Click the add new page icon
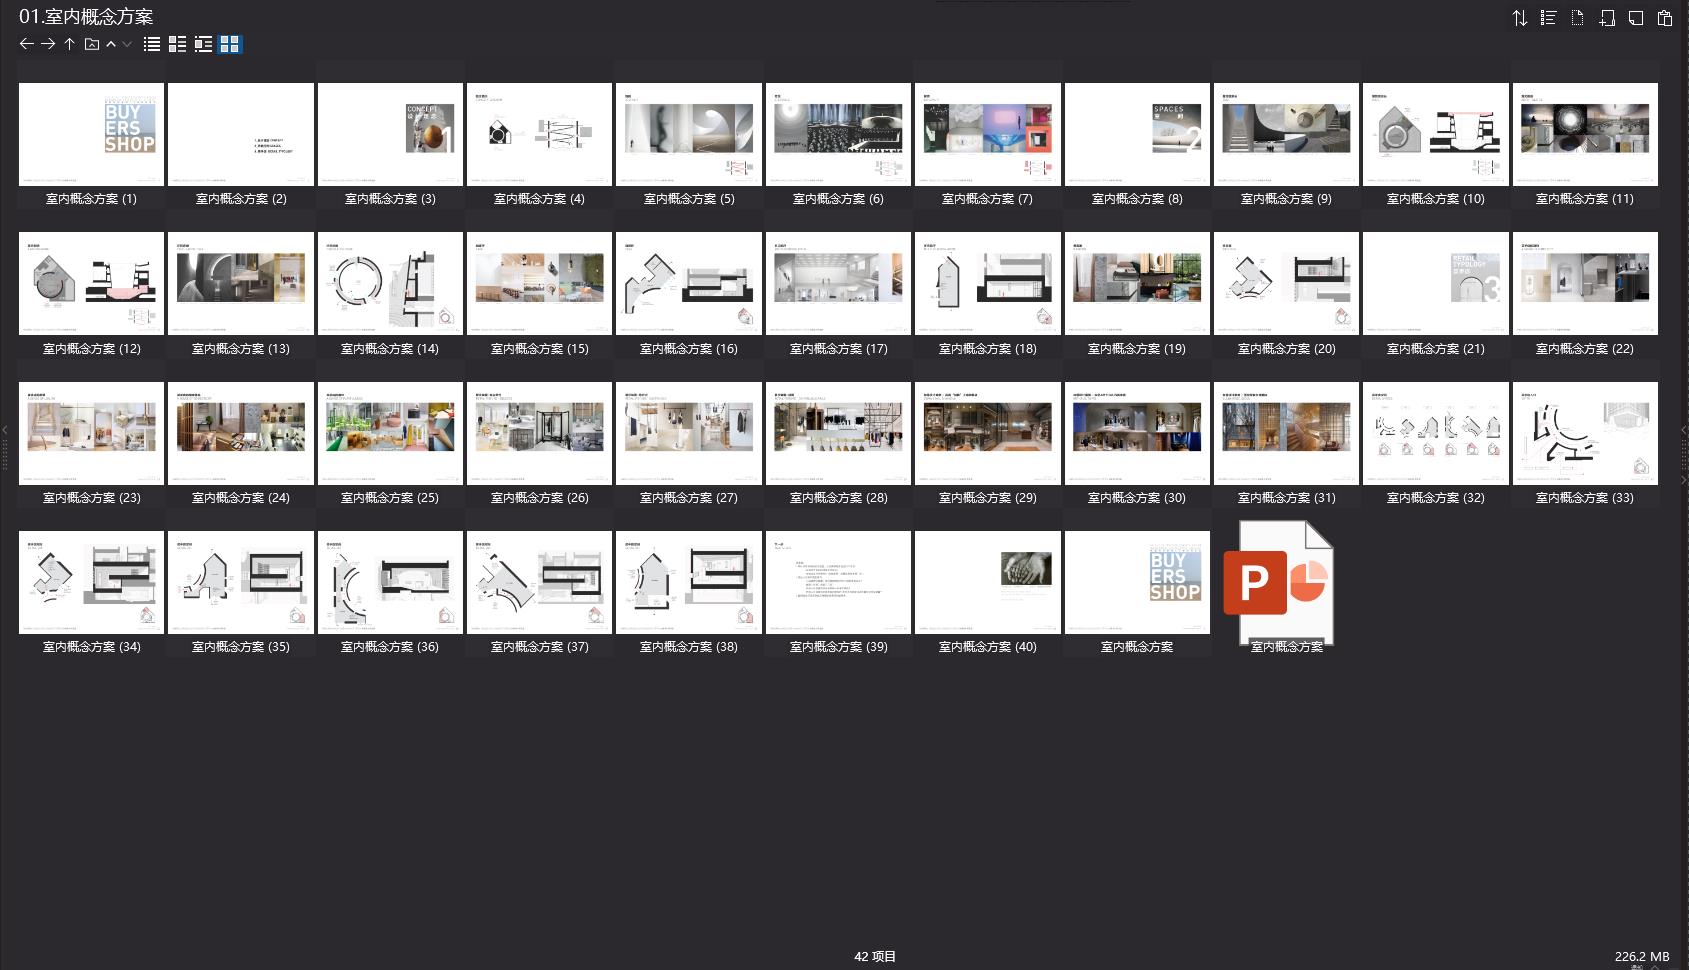This screenshot has width=1689, height=970. point(1607,18)
